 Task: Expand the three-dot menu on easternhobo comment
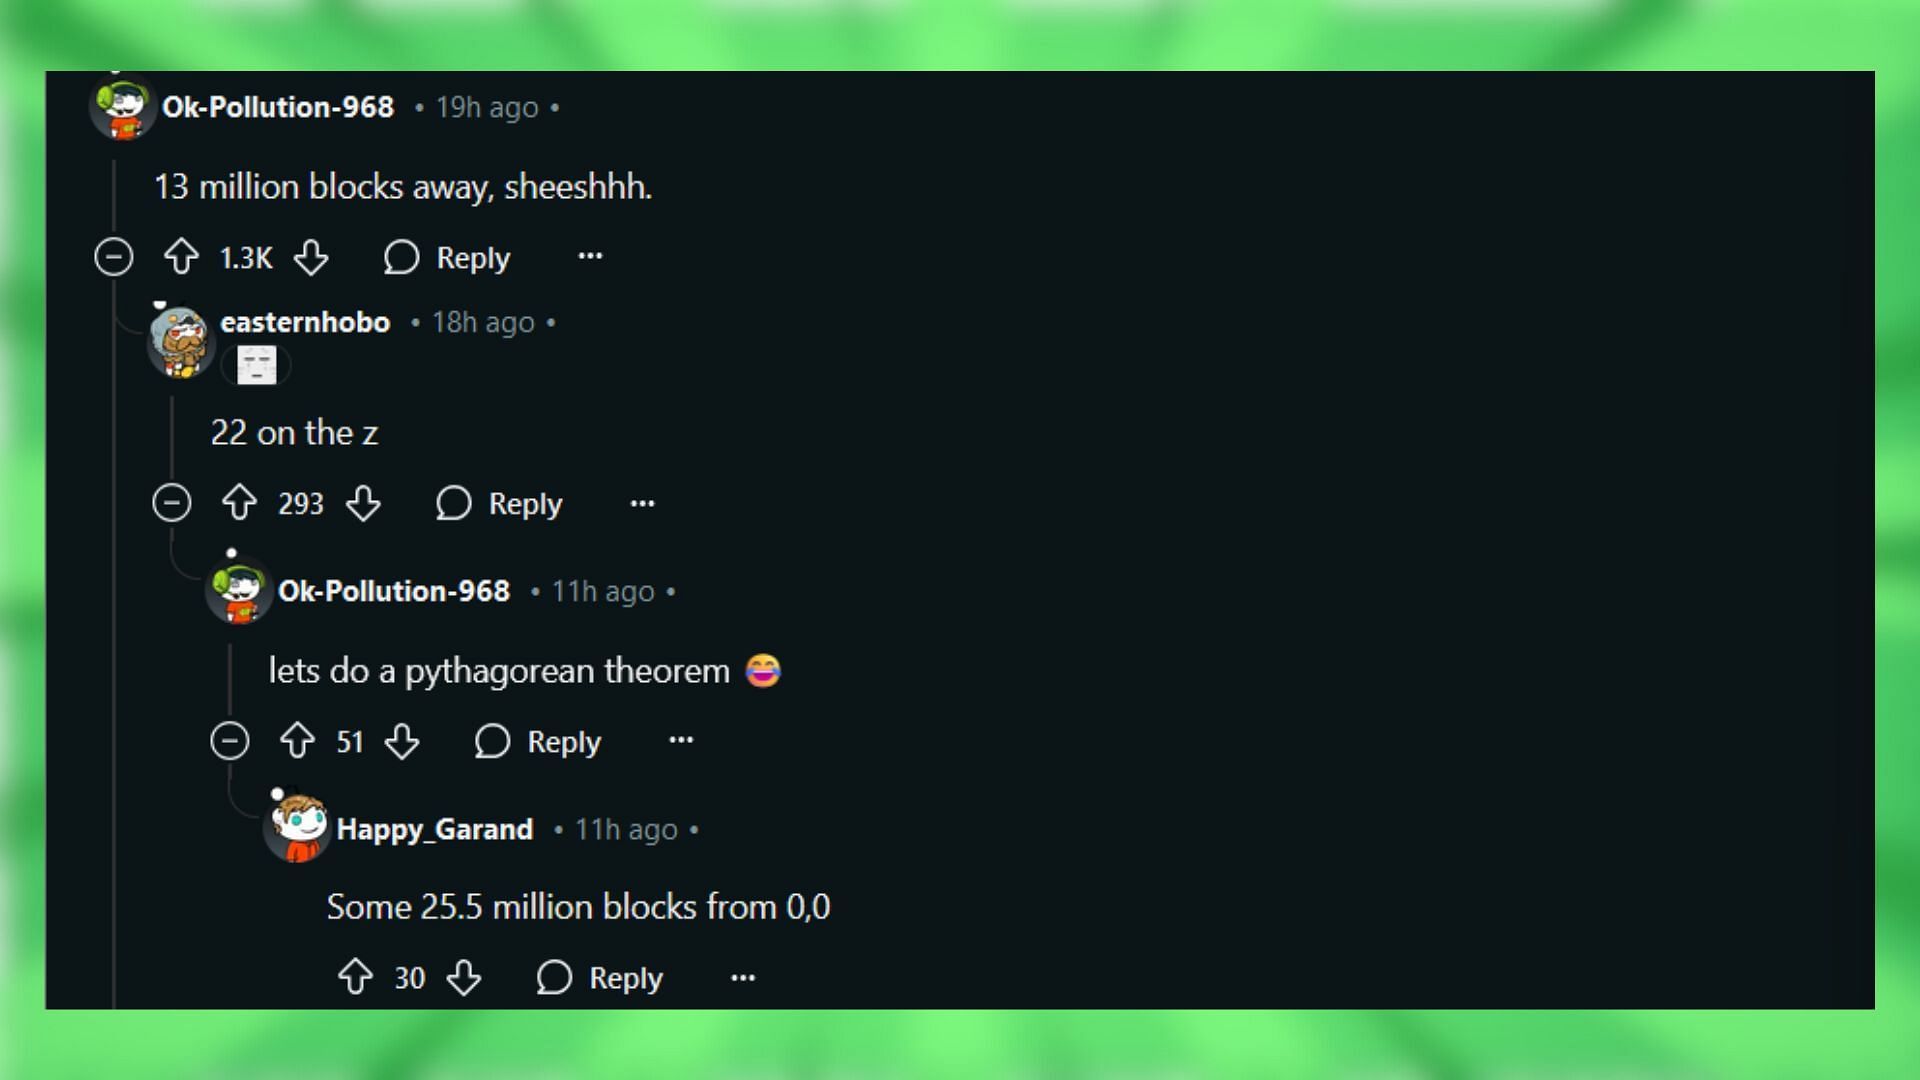(642, 502)
